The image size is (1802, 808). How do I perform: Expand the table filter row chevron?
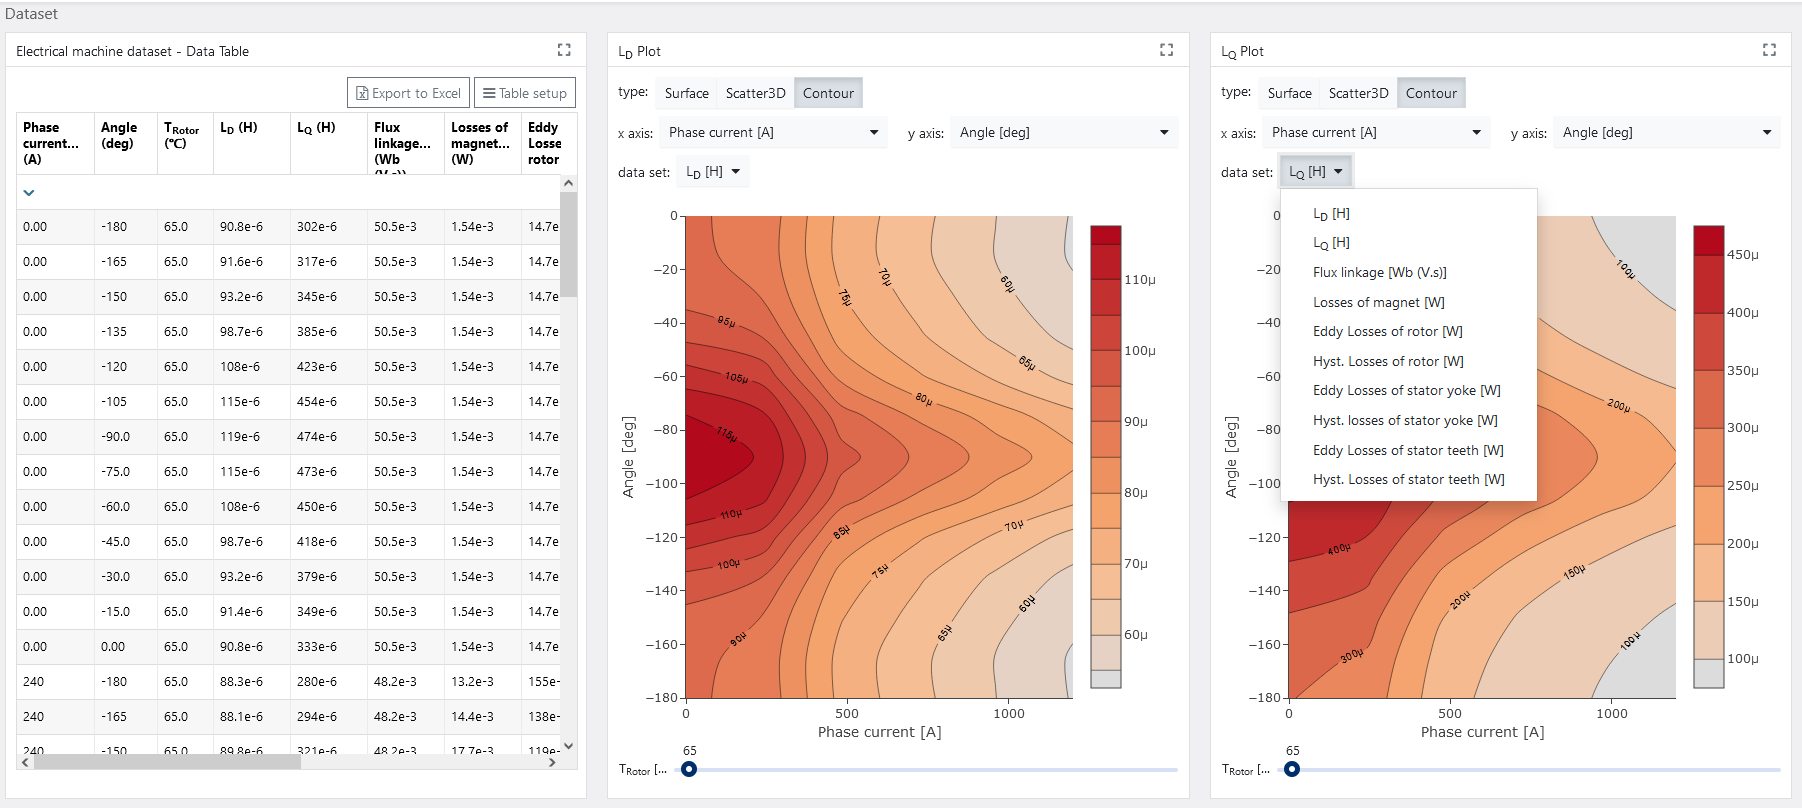[x=29, y=193]
